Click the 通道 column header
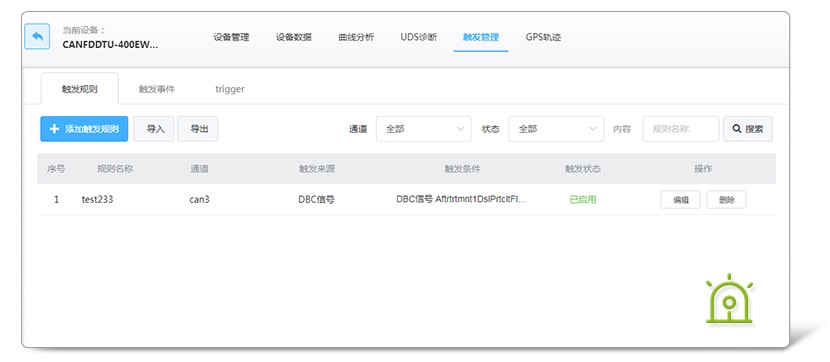 [x=200, y=169]
